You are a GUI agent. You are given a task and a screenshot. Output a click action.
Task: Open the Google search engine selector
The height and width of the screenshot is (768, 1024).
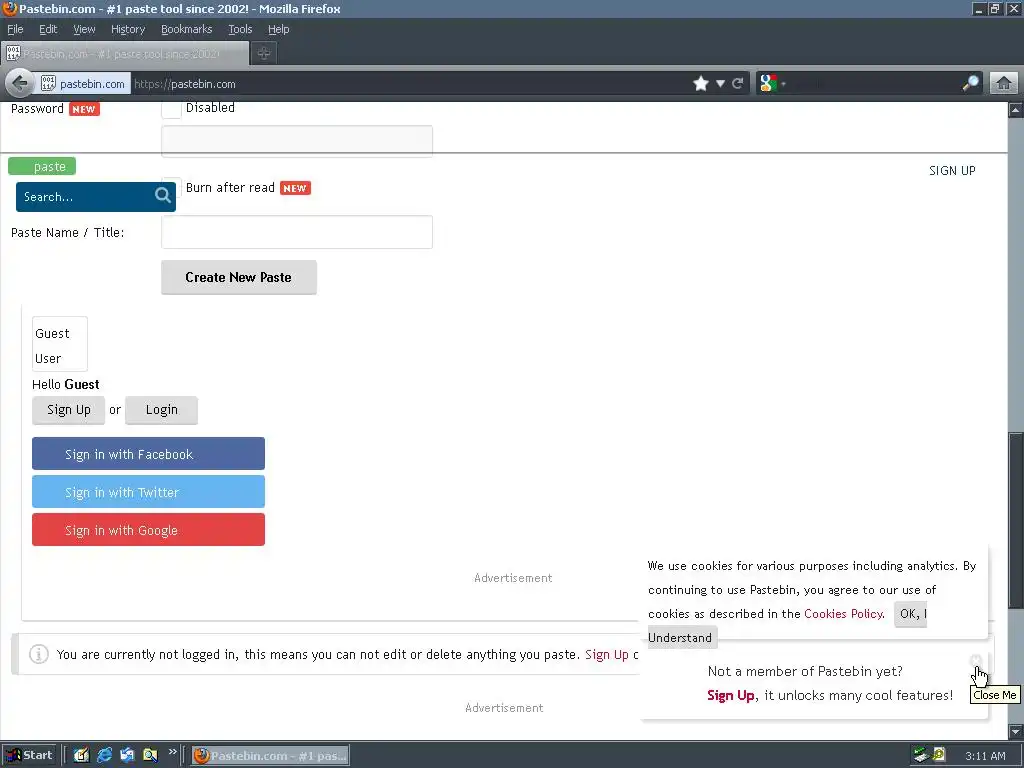pyautogui.click(x=772, y=84)
